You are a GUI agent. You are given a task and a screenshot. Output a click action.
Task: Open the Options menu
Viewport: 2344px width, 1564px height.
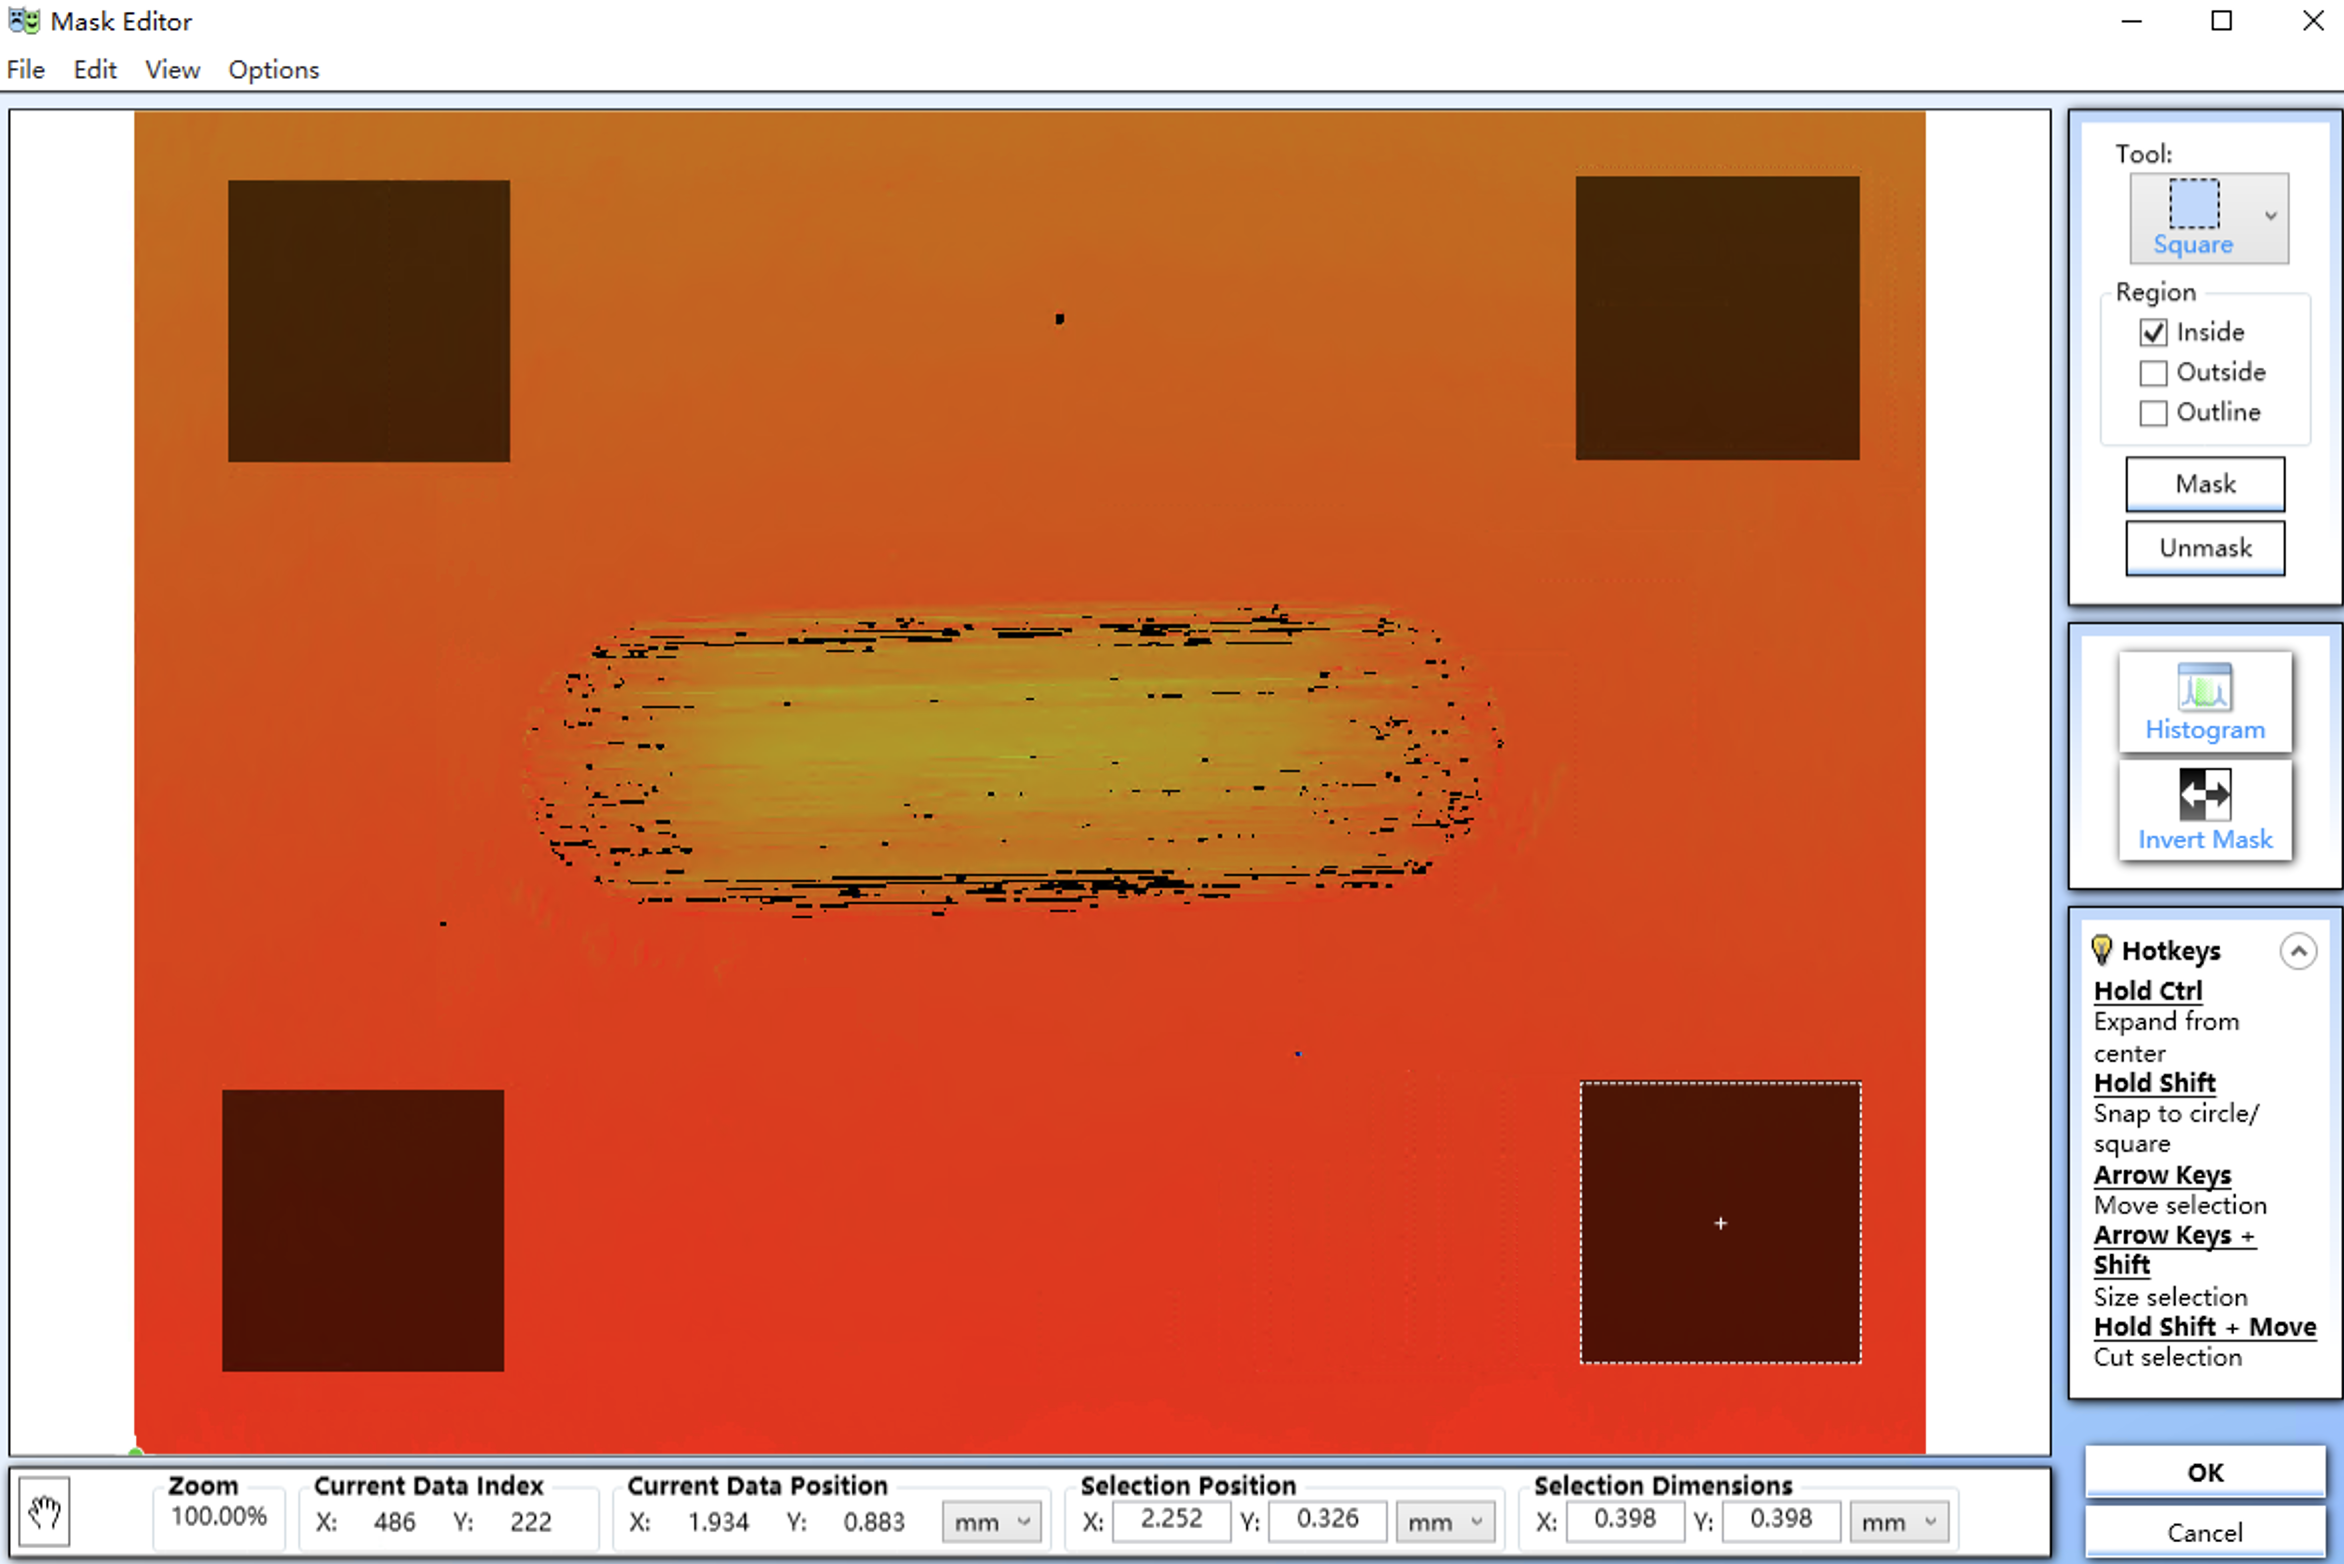273,70
